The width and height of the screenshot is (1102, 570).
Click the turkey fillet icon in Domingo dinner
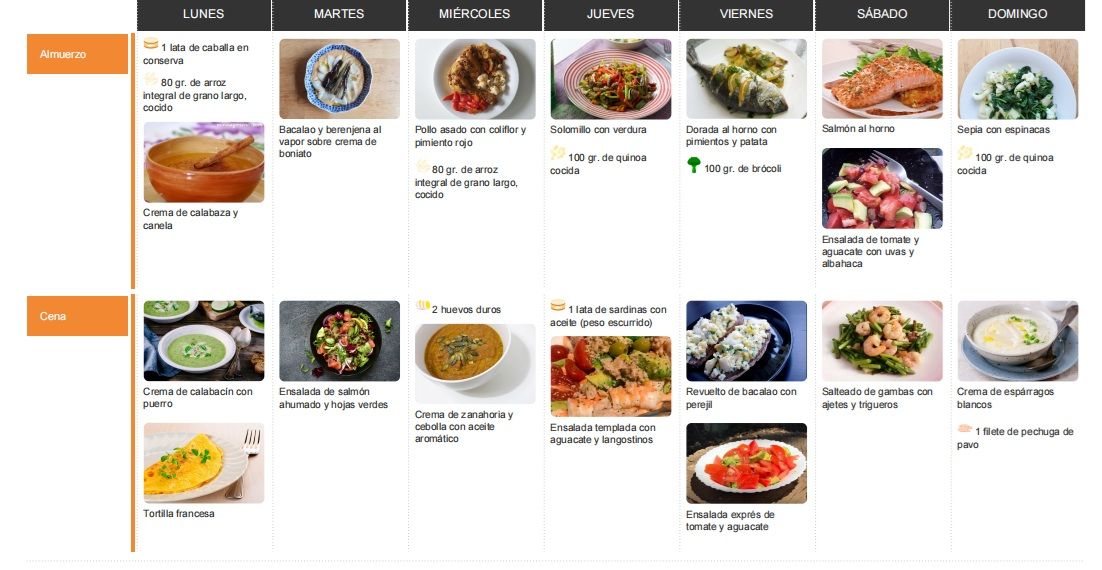point(965,429)
